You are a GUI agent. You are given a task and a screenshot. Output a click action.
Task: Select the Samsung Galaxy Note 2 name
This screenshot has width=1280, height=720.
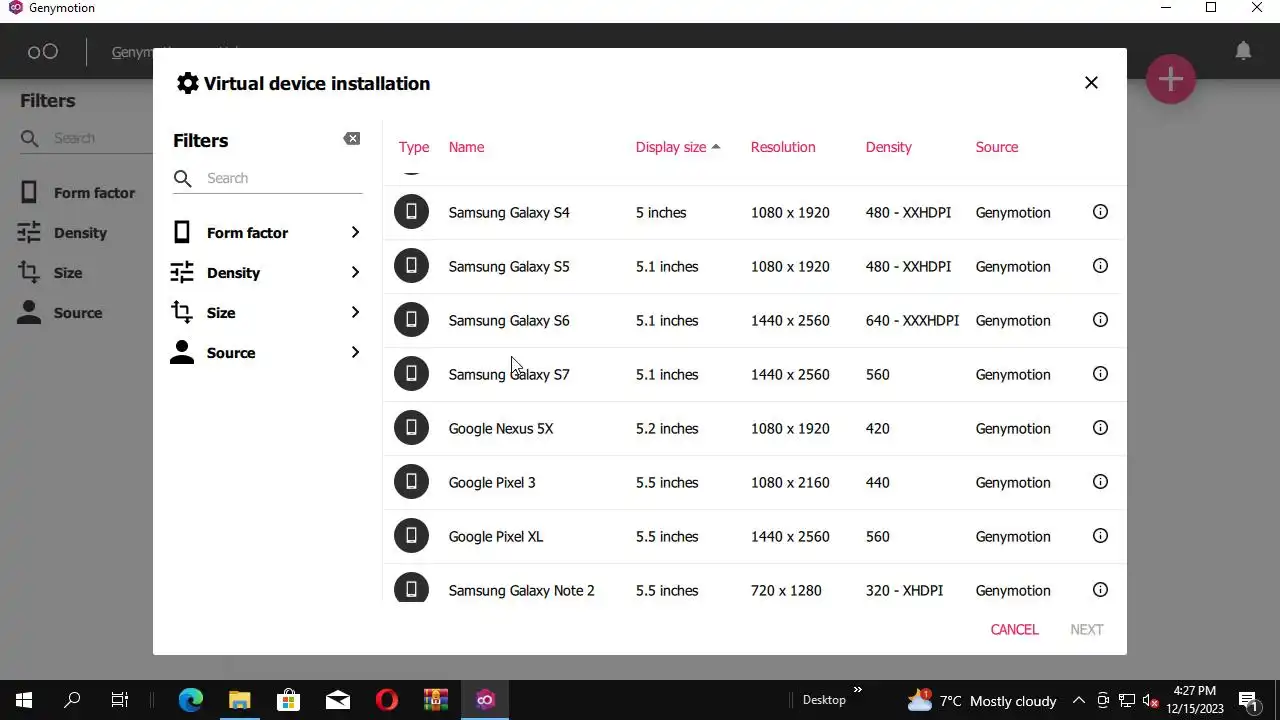(x=521, y=590)
